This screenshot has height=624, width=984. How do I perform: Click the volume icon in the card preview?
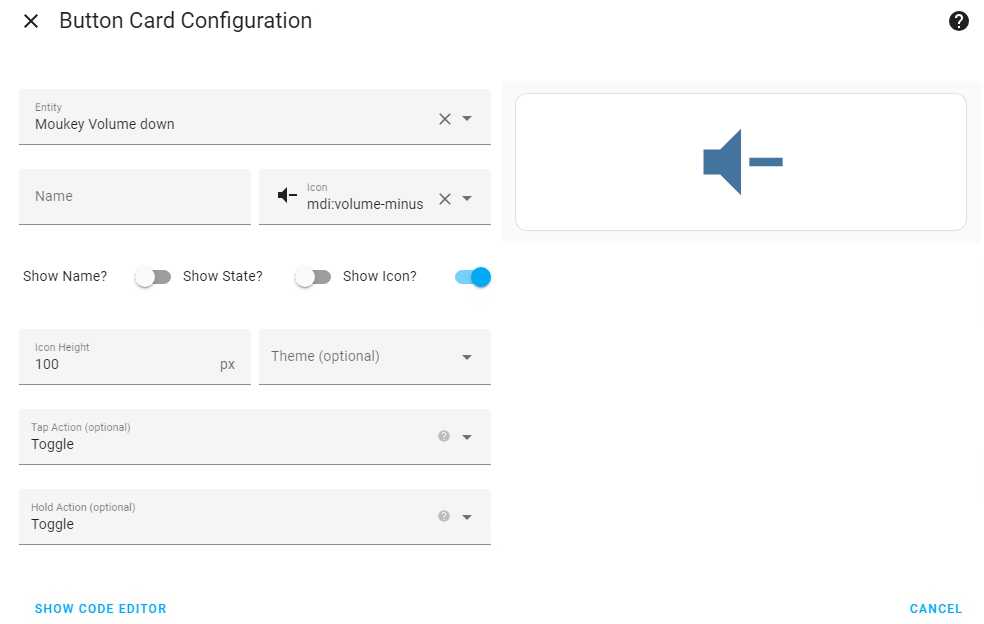tap(742, 161)
